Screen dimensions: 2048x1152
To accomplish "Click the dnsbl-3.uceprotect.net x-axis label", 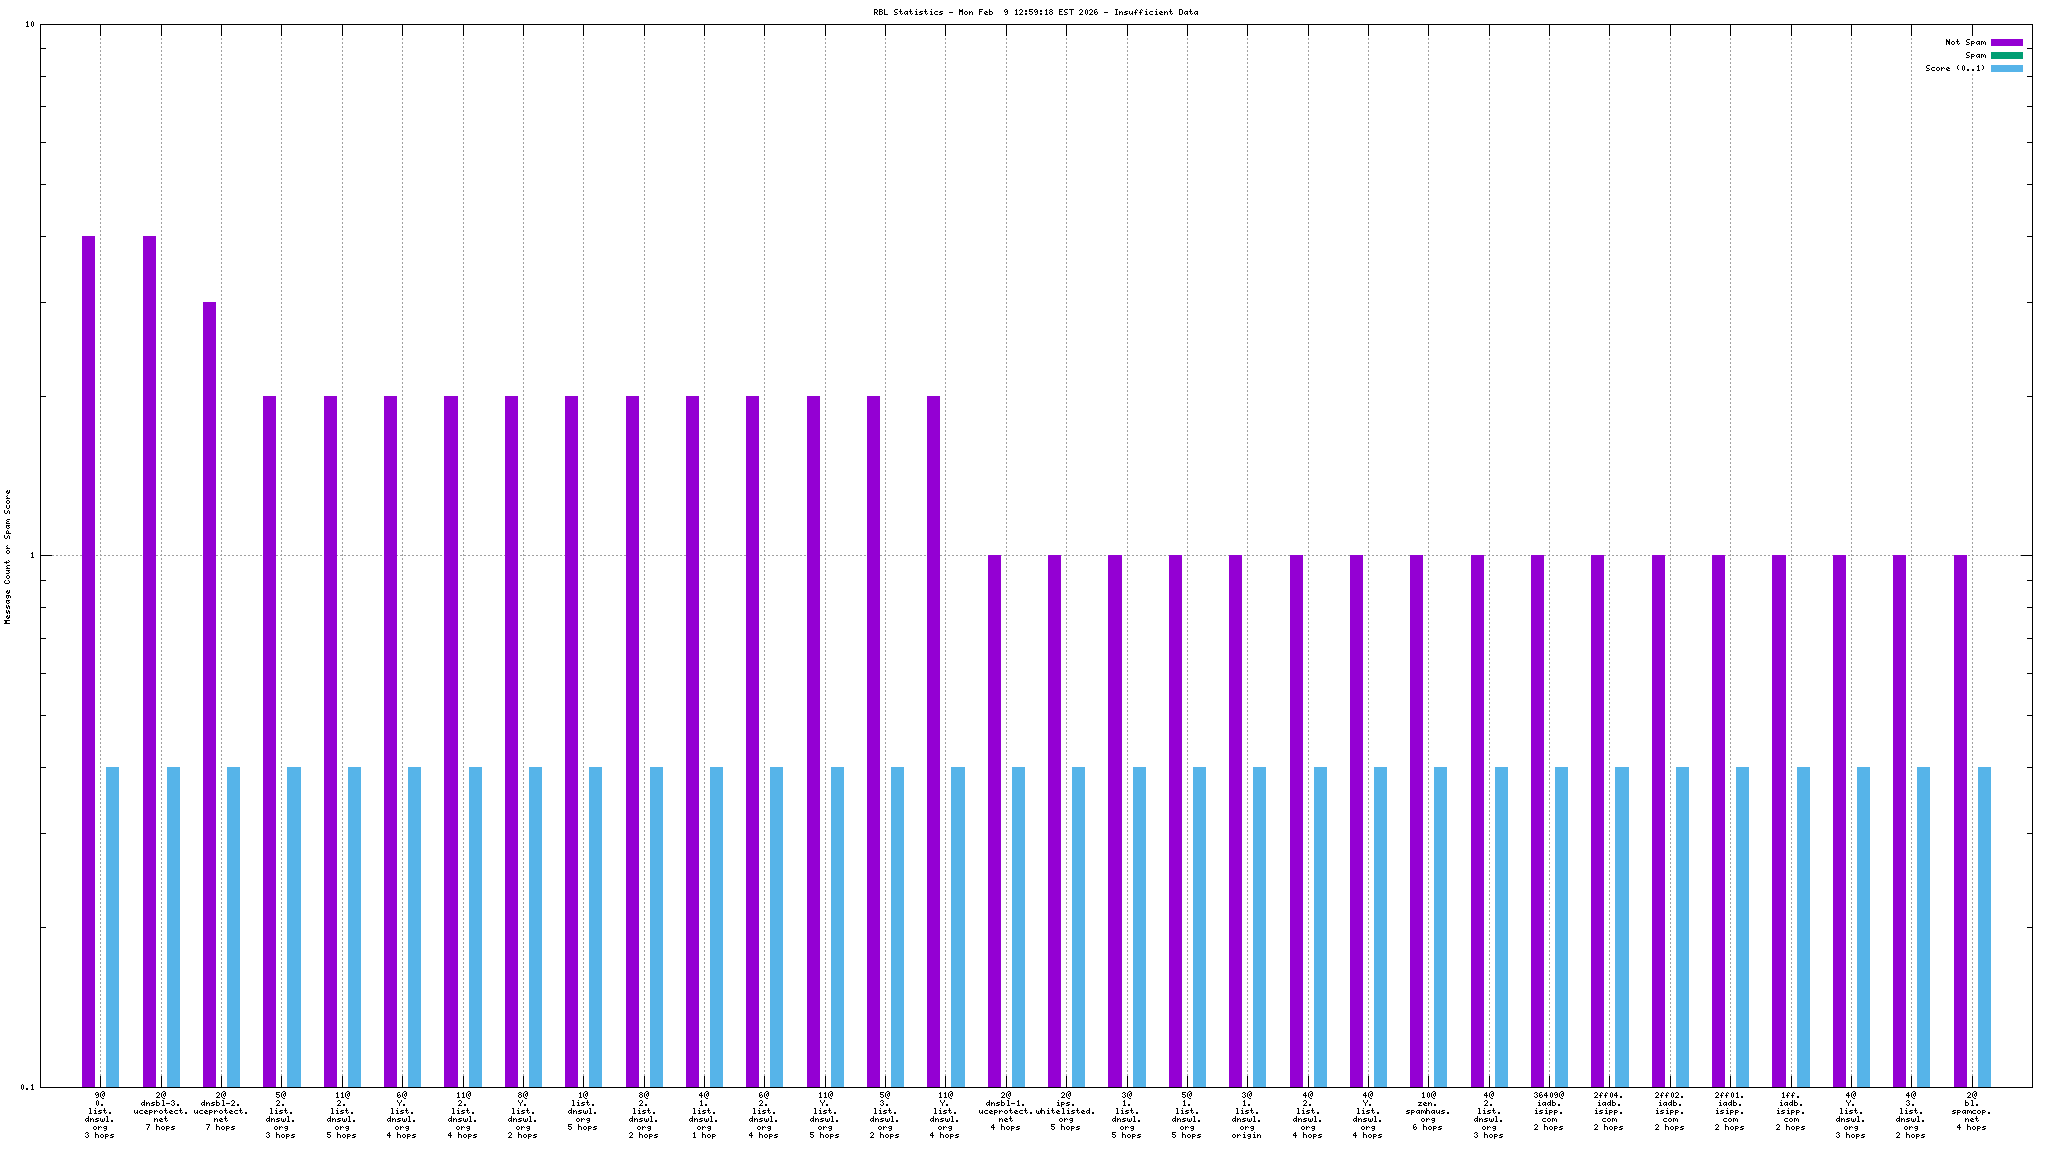I will 160,1111.
